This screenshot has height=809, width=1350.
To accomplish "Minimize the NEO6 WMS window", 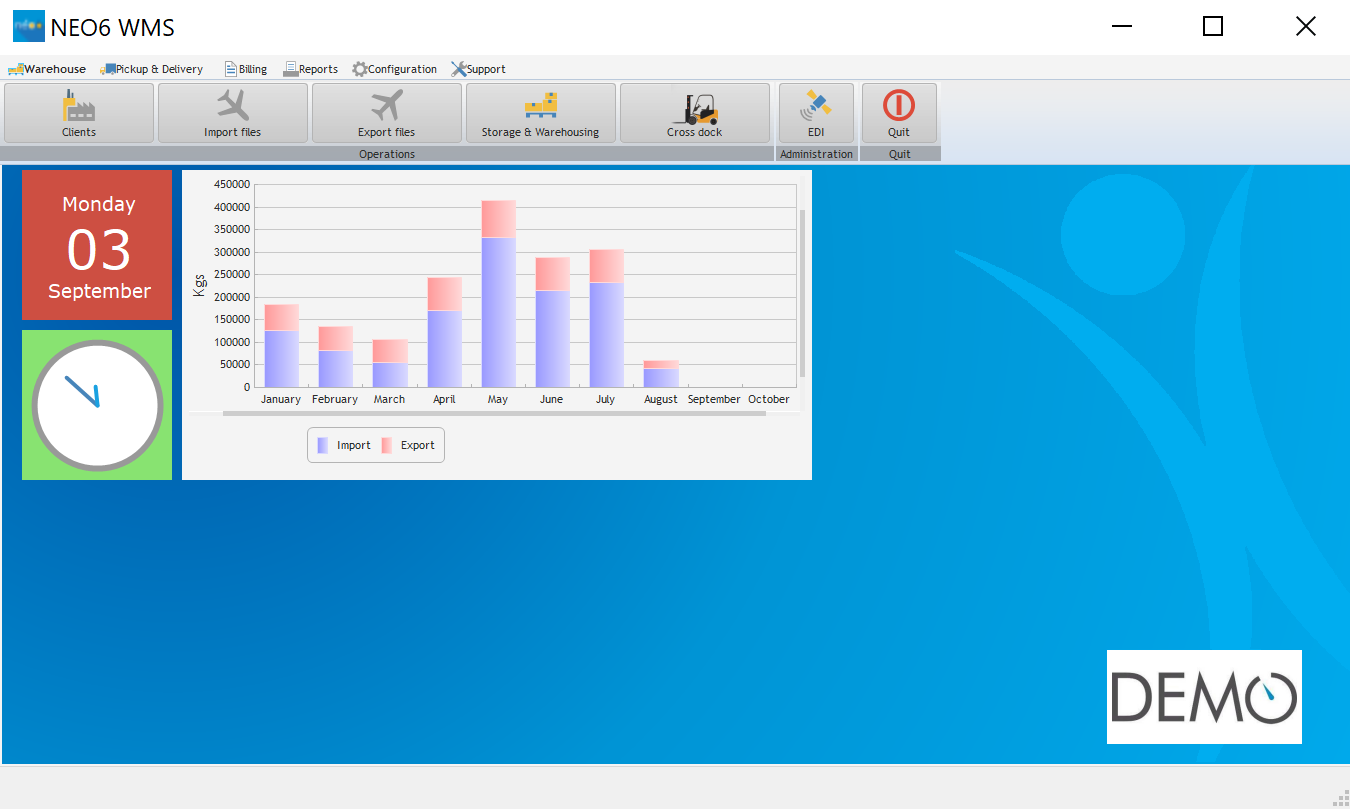I will point(1122,26).
